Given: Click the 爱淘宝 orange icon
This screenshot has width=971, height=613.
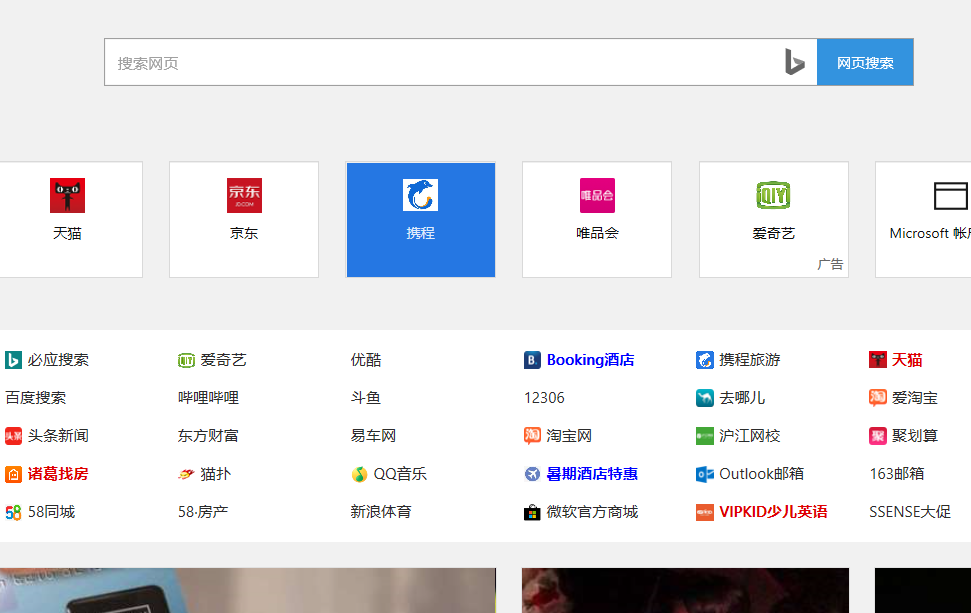Looking at the screenshot, I should pos(877,398).
